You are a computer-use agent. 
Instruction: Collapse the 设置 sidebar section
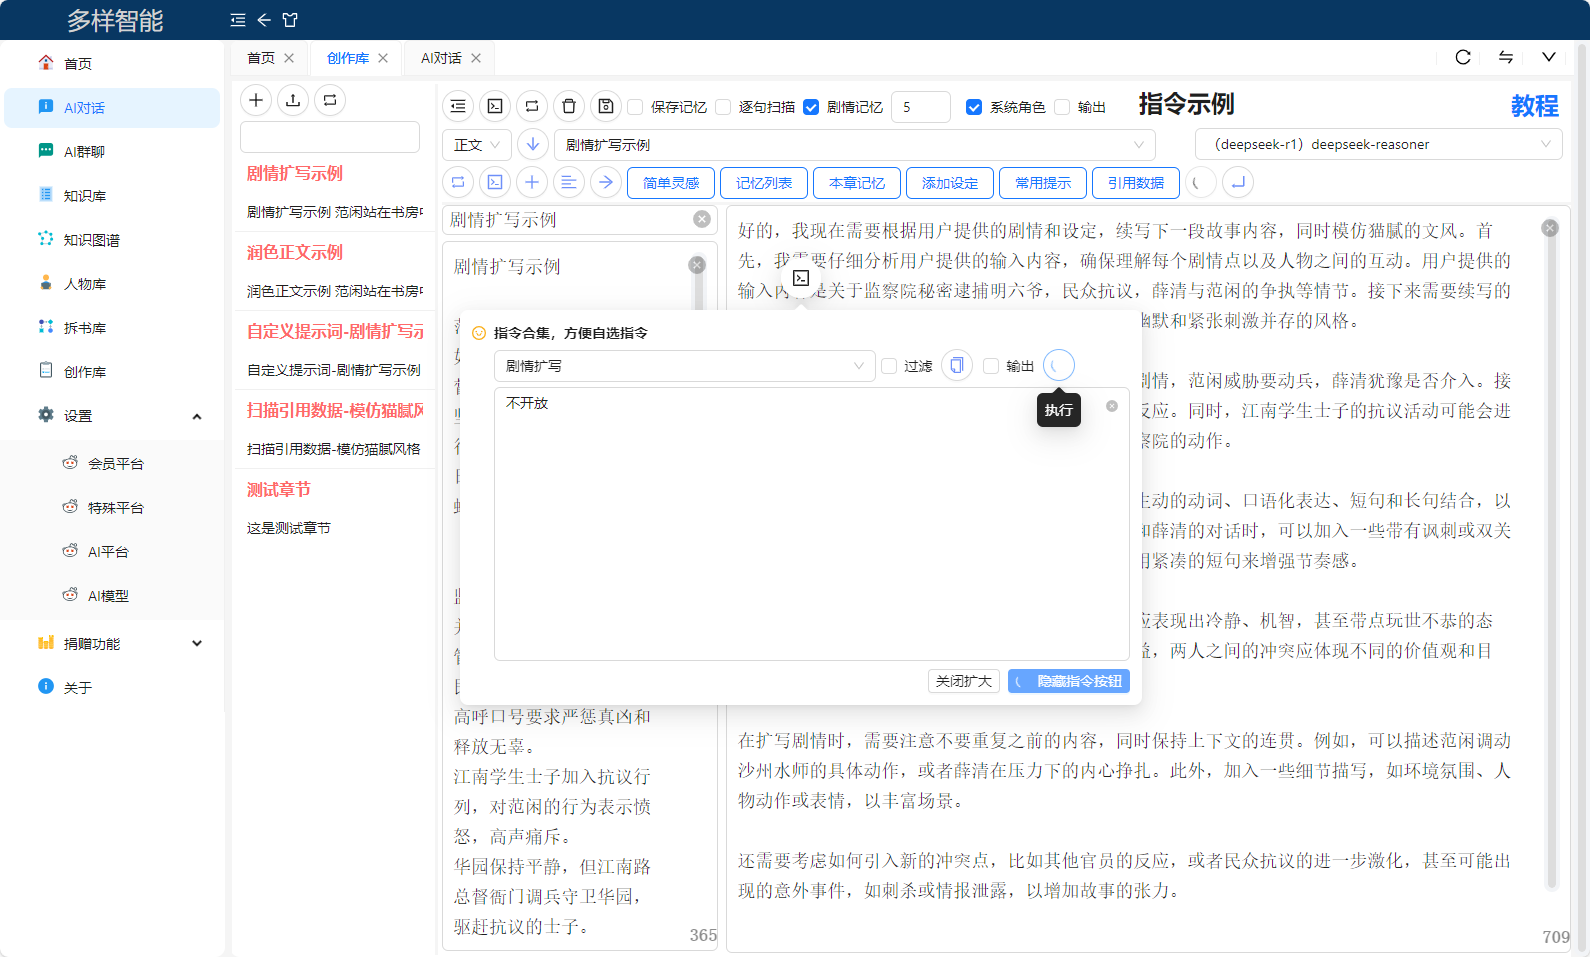coord(113,416)
